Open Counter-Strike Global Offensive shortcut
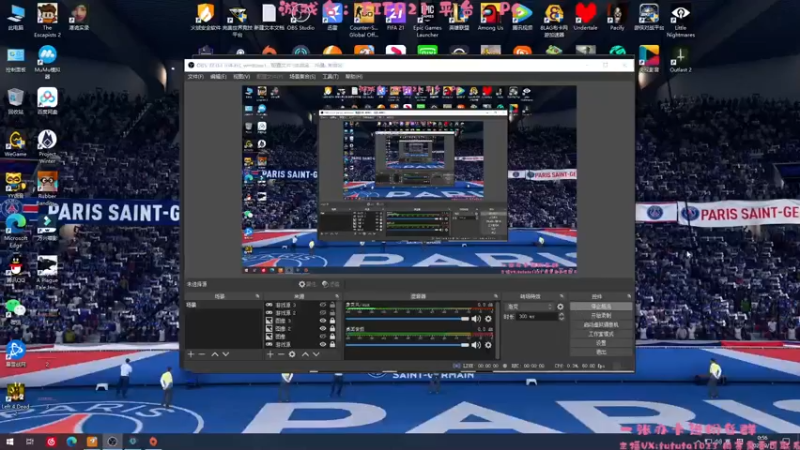The width and height of the screenshot is (800, 450). (x=363, y=20)
